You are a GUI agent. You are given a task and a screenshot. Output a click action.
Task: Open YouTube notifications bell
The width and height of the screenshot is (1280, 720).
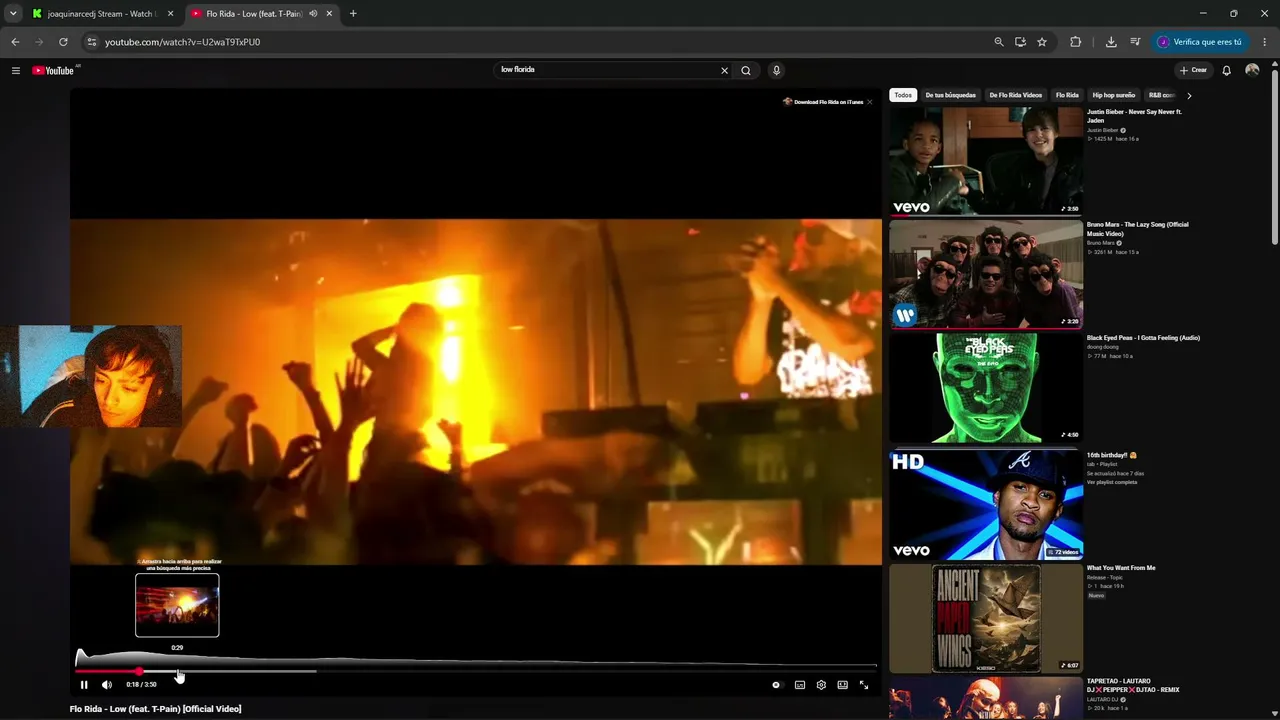point(1227,70)
